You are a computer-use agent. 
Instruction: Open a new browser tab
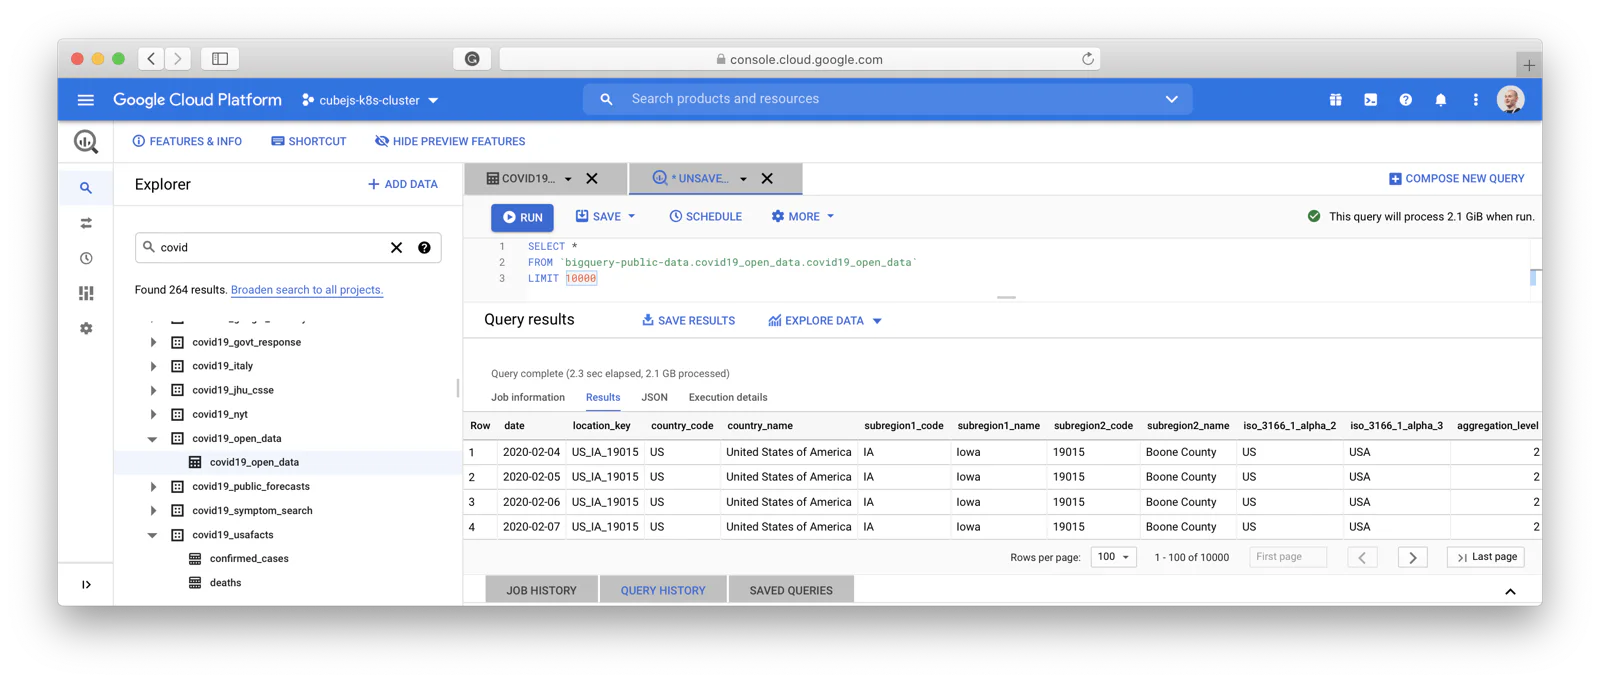click(x=1529, y=65)
